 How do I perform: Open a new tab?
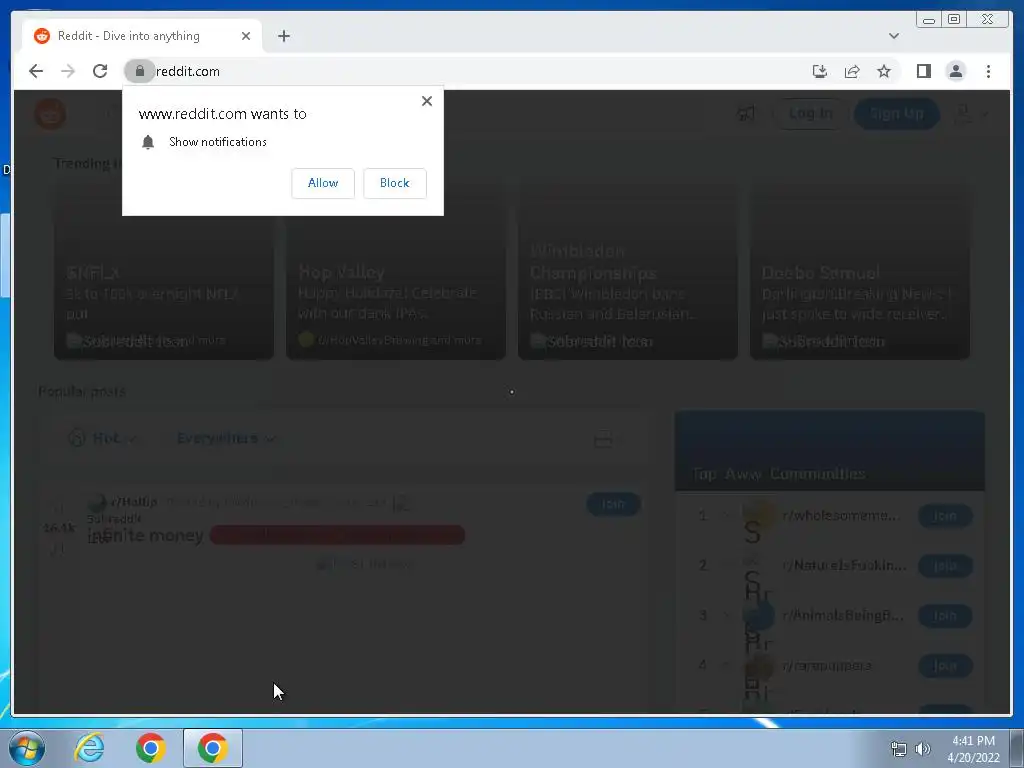283,36
